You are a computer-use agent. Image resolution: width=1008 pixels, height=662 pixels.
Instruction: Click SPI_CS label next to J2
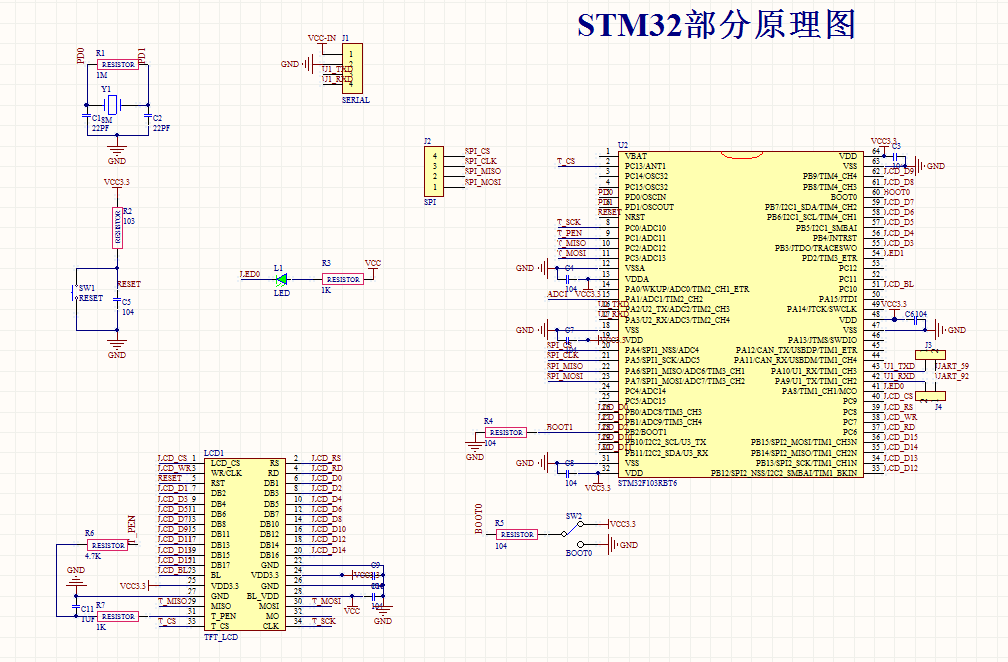coord(478,151)
